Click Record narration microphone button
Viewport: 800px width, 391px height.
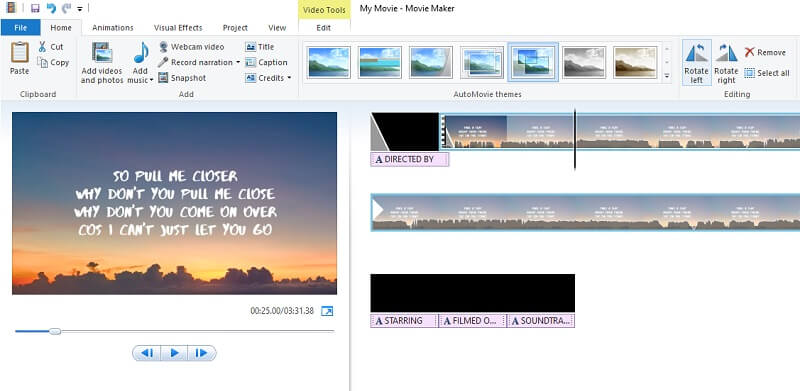click(x=195, y=62)
